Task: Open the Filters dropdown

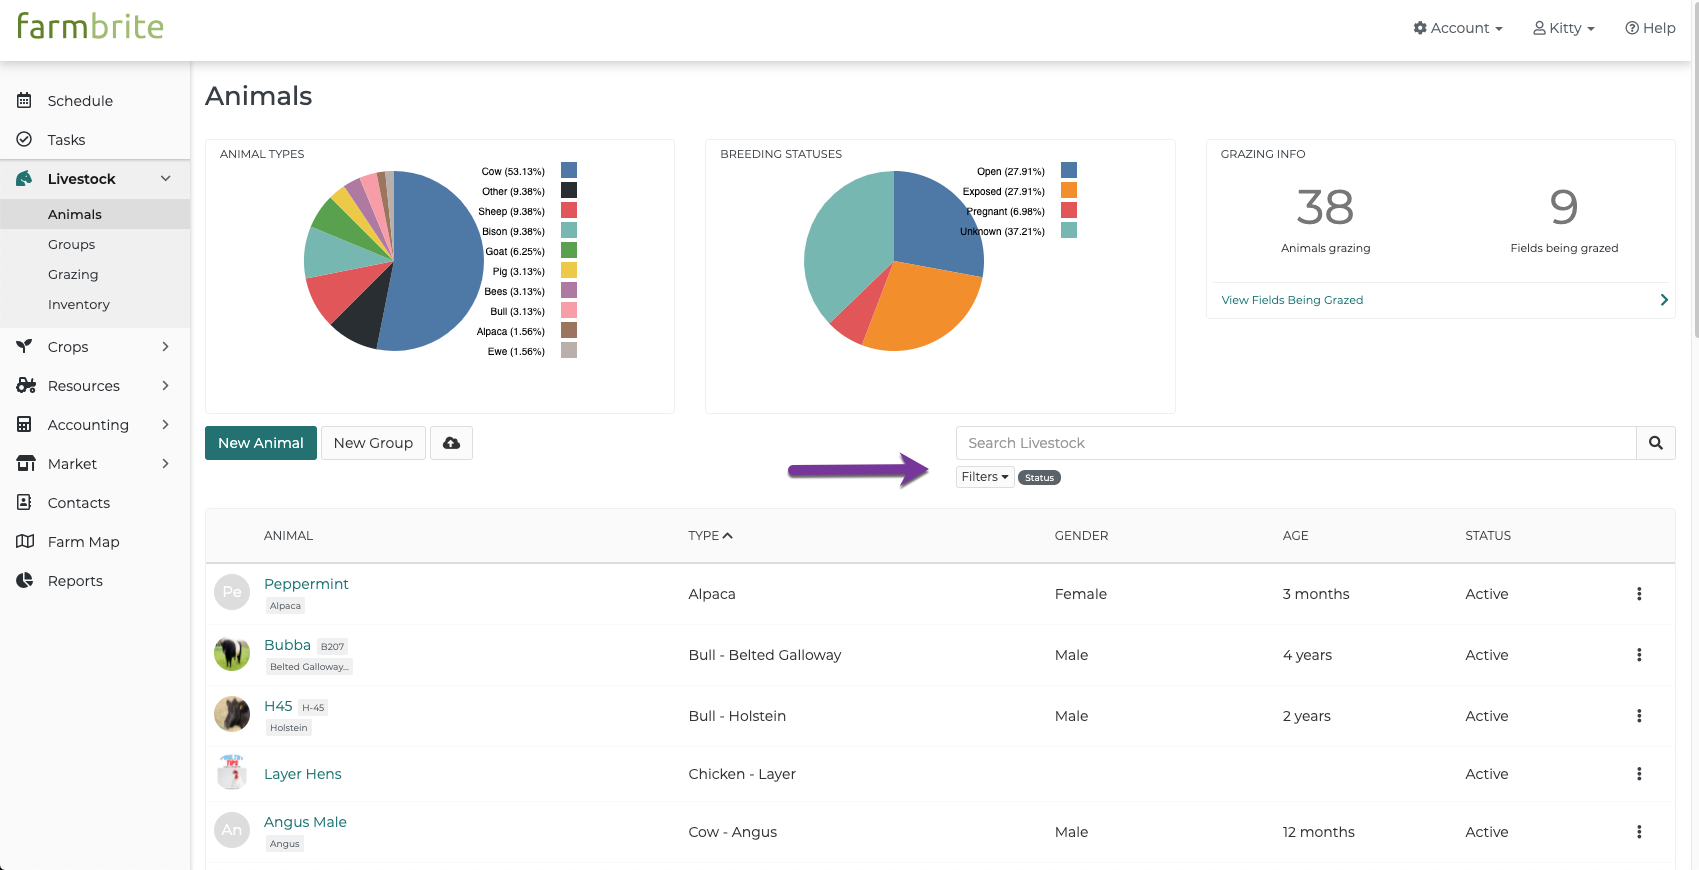Action: tap(985, 477)
